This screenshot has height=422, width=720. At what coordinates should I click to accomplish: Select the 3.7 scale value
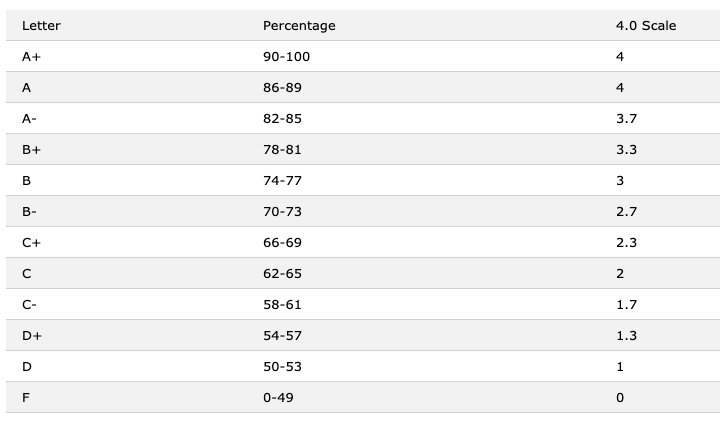click(626, 119)
